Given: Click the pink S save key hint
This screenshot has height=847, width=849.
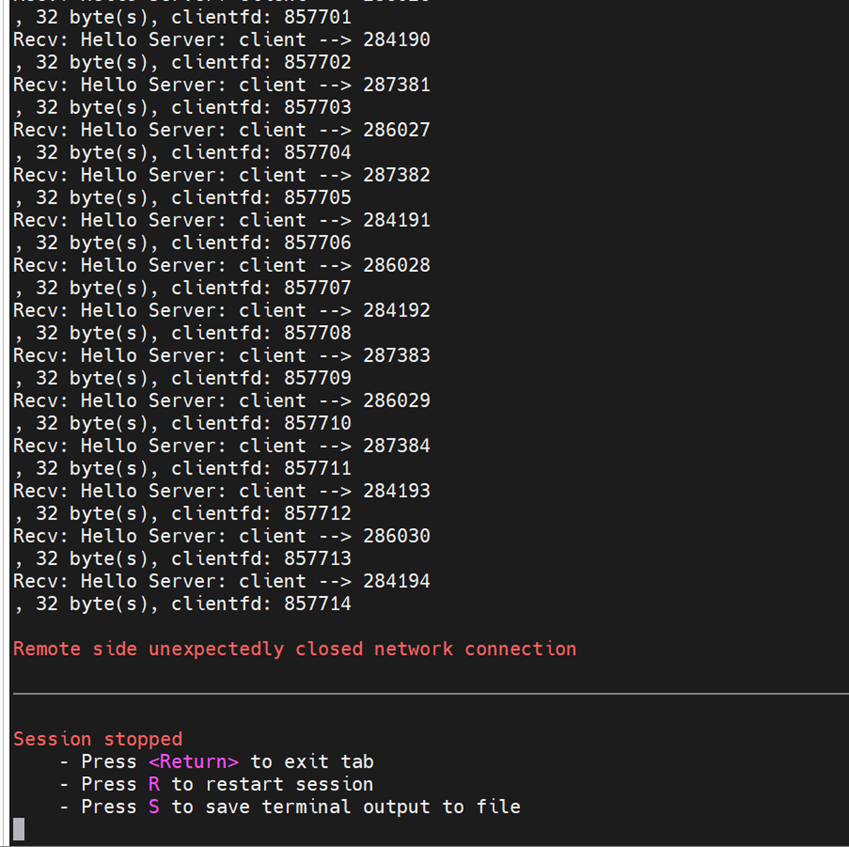Looking at the screenshot, I should point(154,807).
